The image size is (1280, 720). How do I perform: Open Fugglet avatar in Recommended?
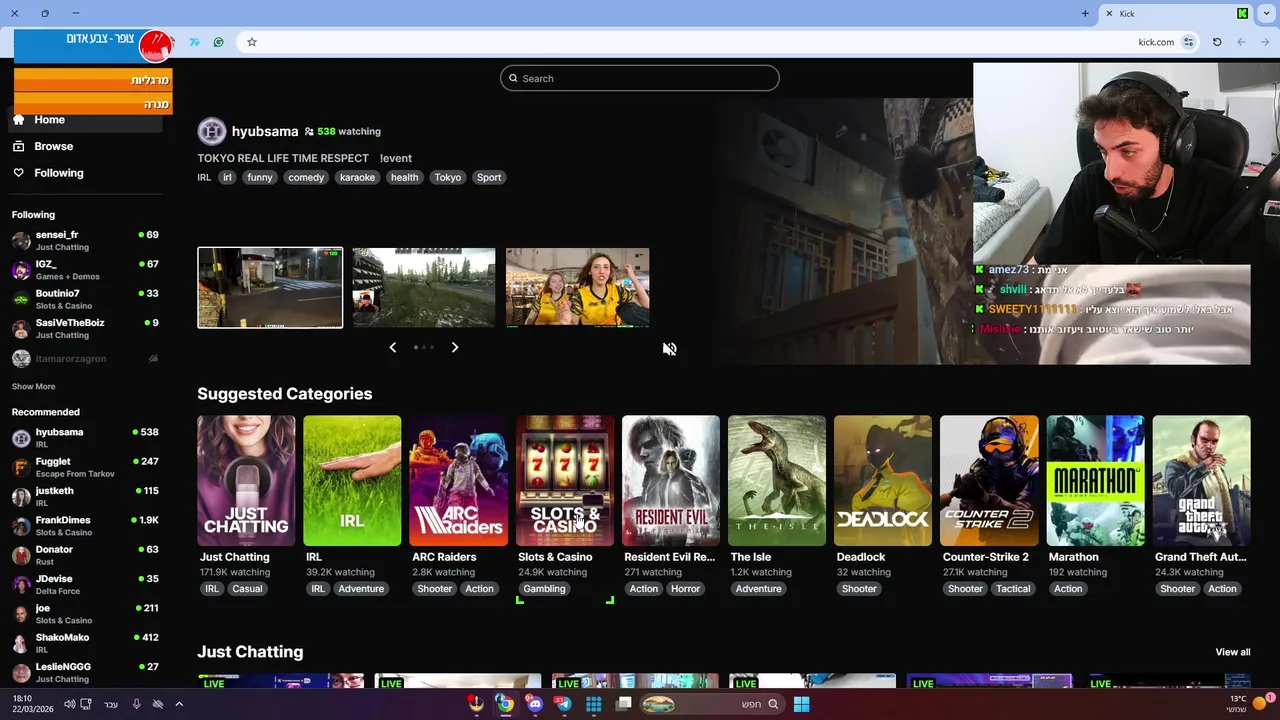click(x=21, y=467)
